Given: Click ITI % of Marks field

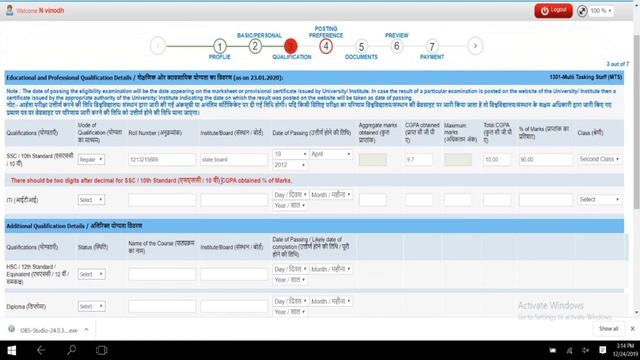Looking at the screenshot, I should pyautogui.click(x=546, y=200).
